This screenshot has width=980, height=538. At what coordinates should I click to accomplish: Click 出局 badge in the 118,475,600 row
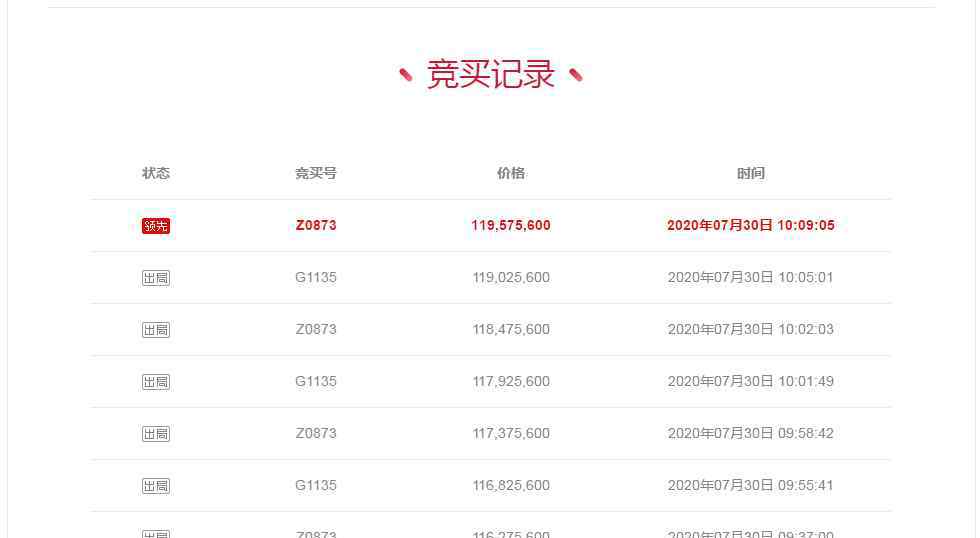156,330
